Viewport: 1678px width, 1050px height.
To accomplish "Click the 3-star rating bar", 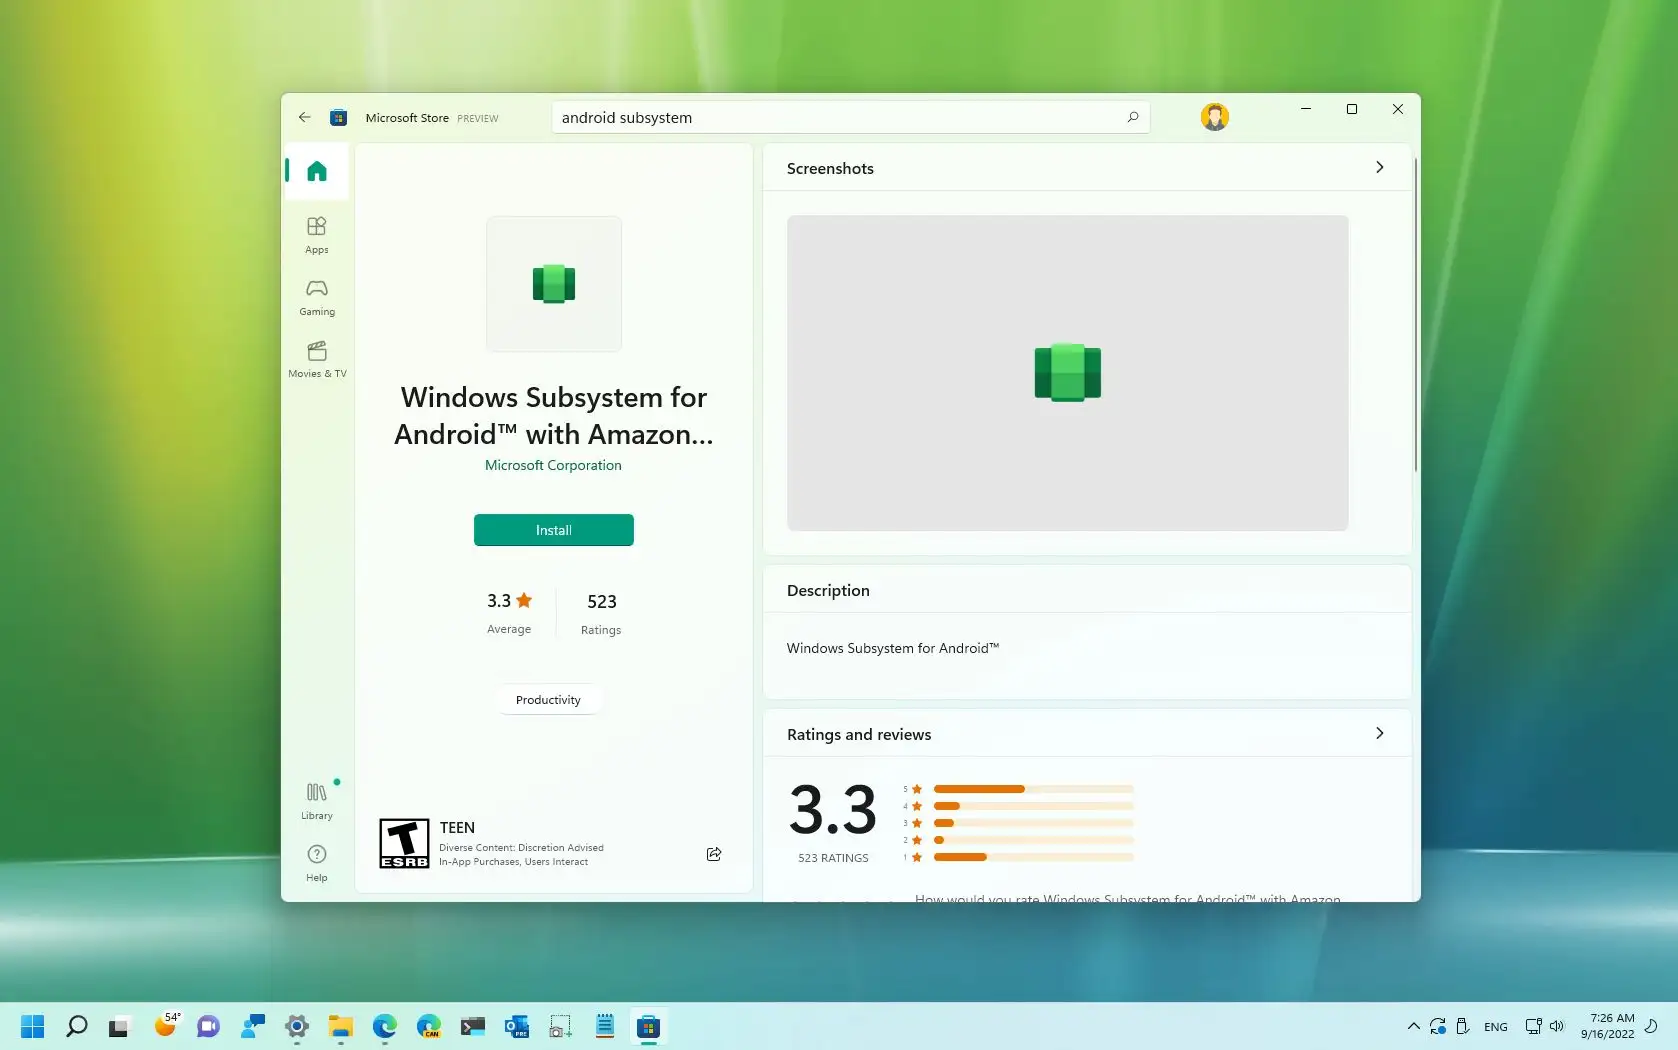I will (x=1034, y=823).
